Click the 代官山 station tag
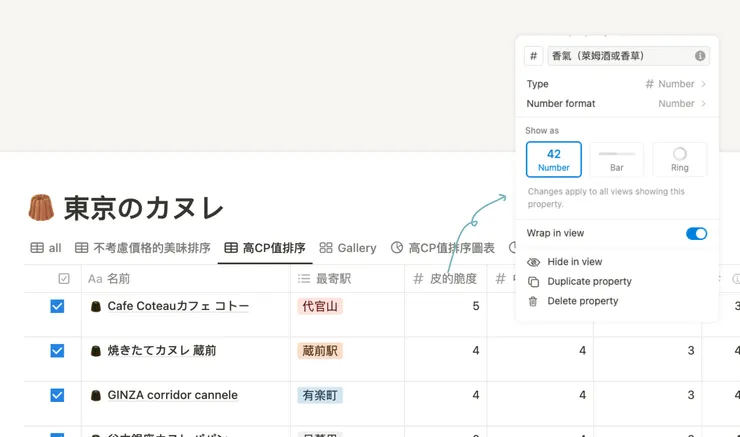The height and width of the screenshot is (437, 740). point(320,307)
